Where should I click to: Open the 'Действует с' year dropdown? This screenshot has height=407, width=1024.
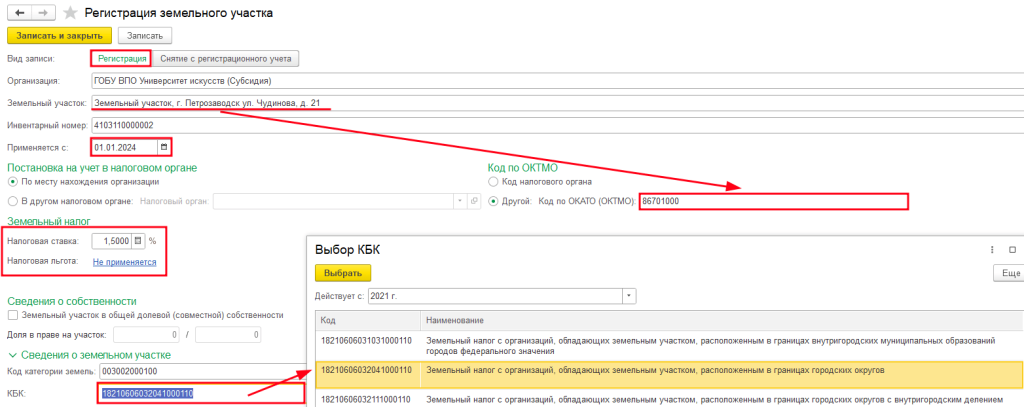(628, 296)
